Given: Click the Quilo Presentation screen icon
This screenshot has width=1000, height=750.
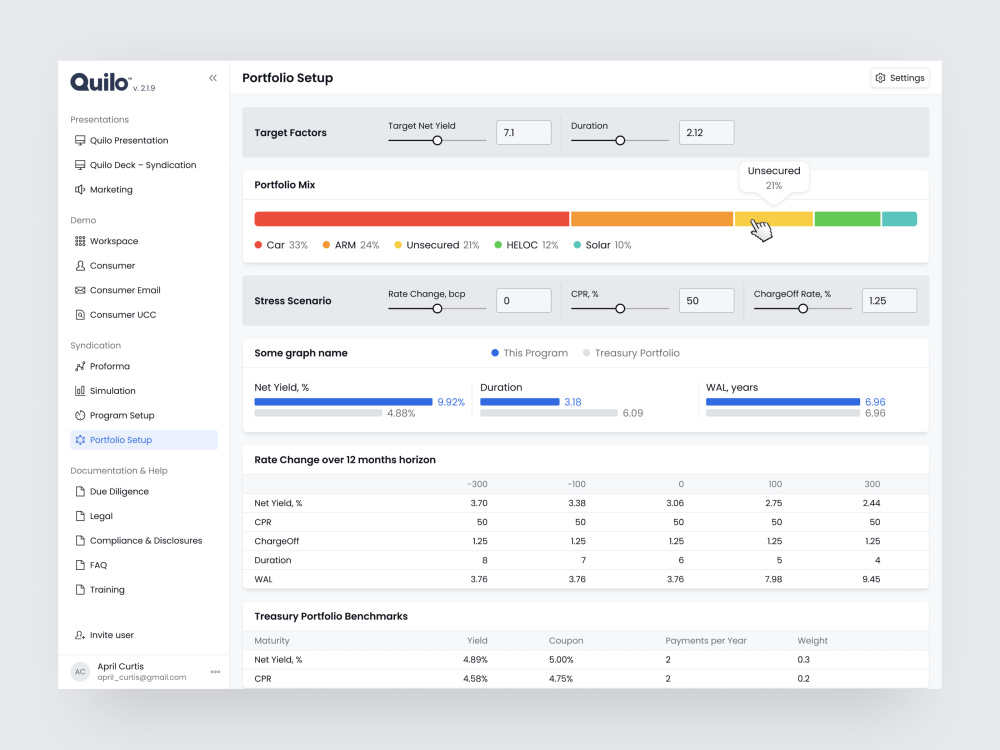Looking at the screenshot, I should point(80,140).
